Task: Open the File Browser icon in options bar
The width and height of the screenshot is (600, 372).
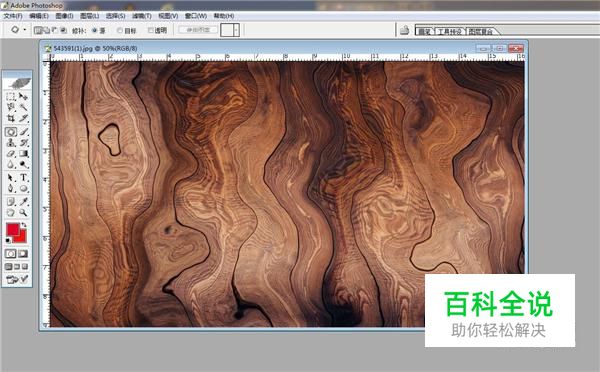Action: click(404, 30)
